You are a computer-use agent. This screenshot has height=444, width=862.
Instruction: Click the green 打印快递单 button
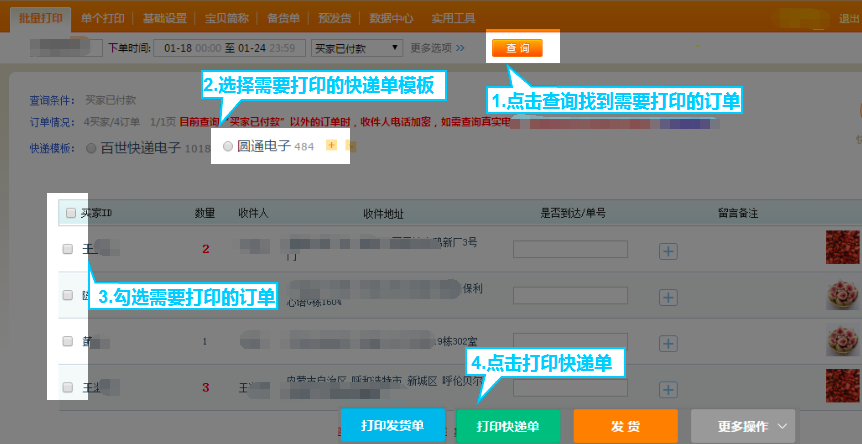(x=508, y=426)
